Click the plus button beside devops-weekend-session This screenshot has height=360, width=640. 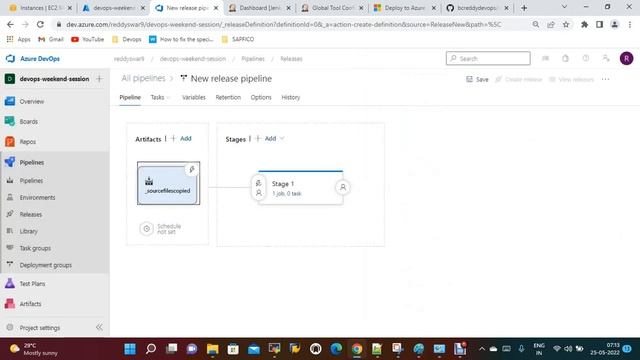[99, 79]
